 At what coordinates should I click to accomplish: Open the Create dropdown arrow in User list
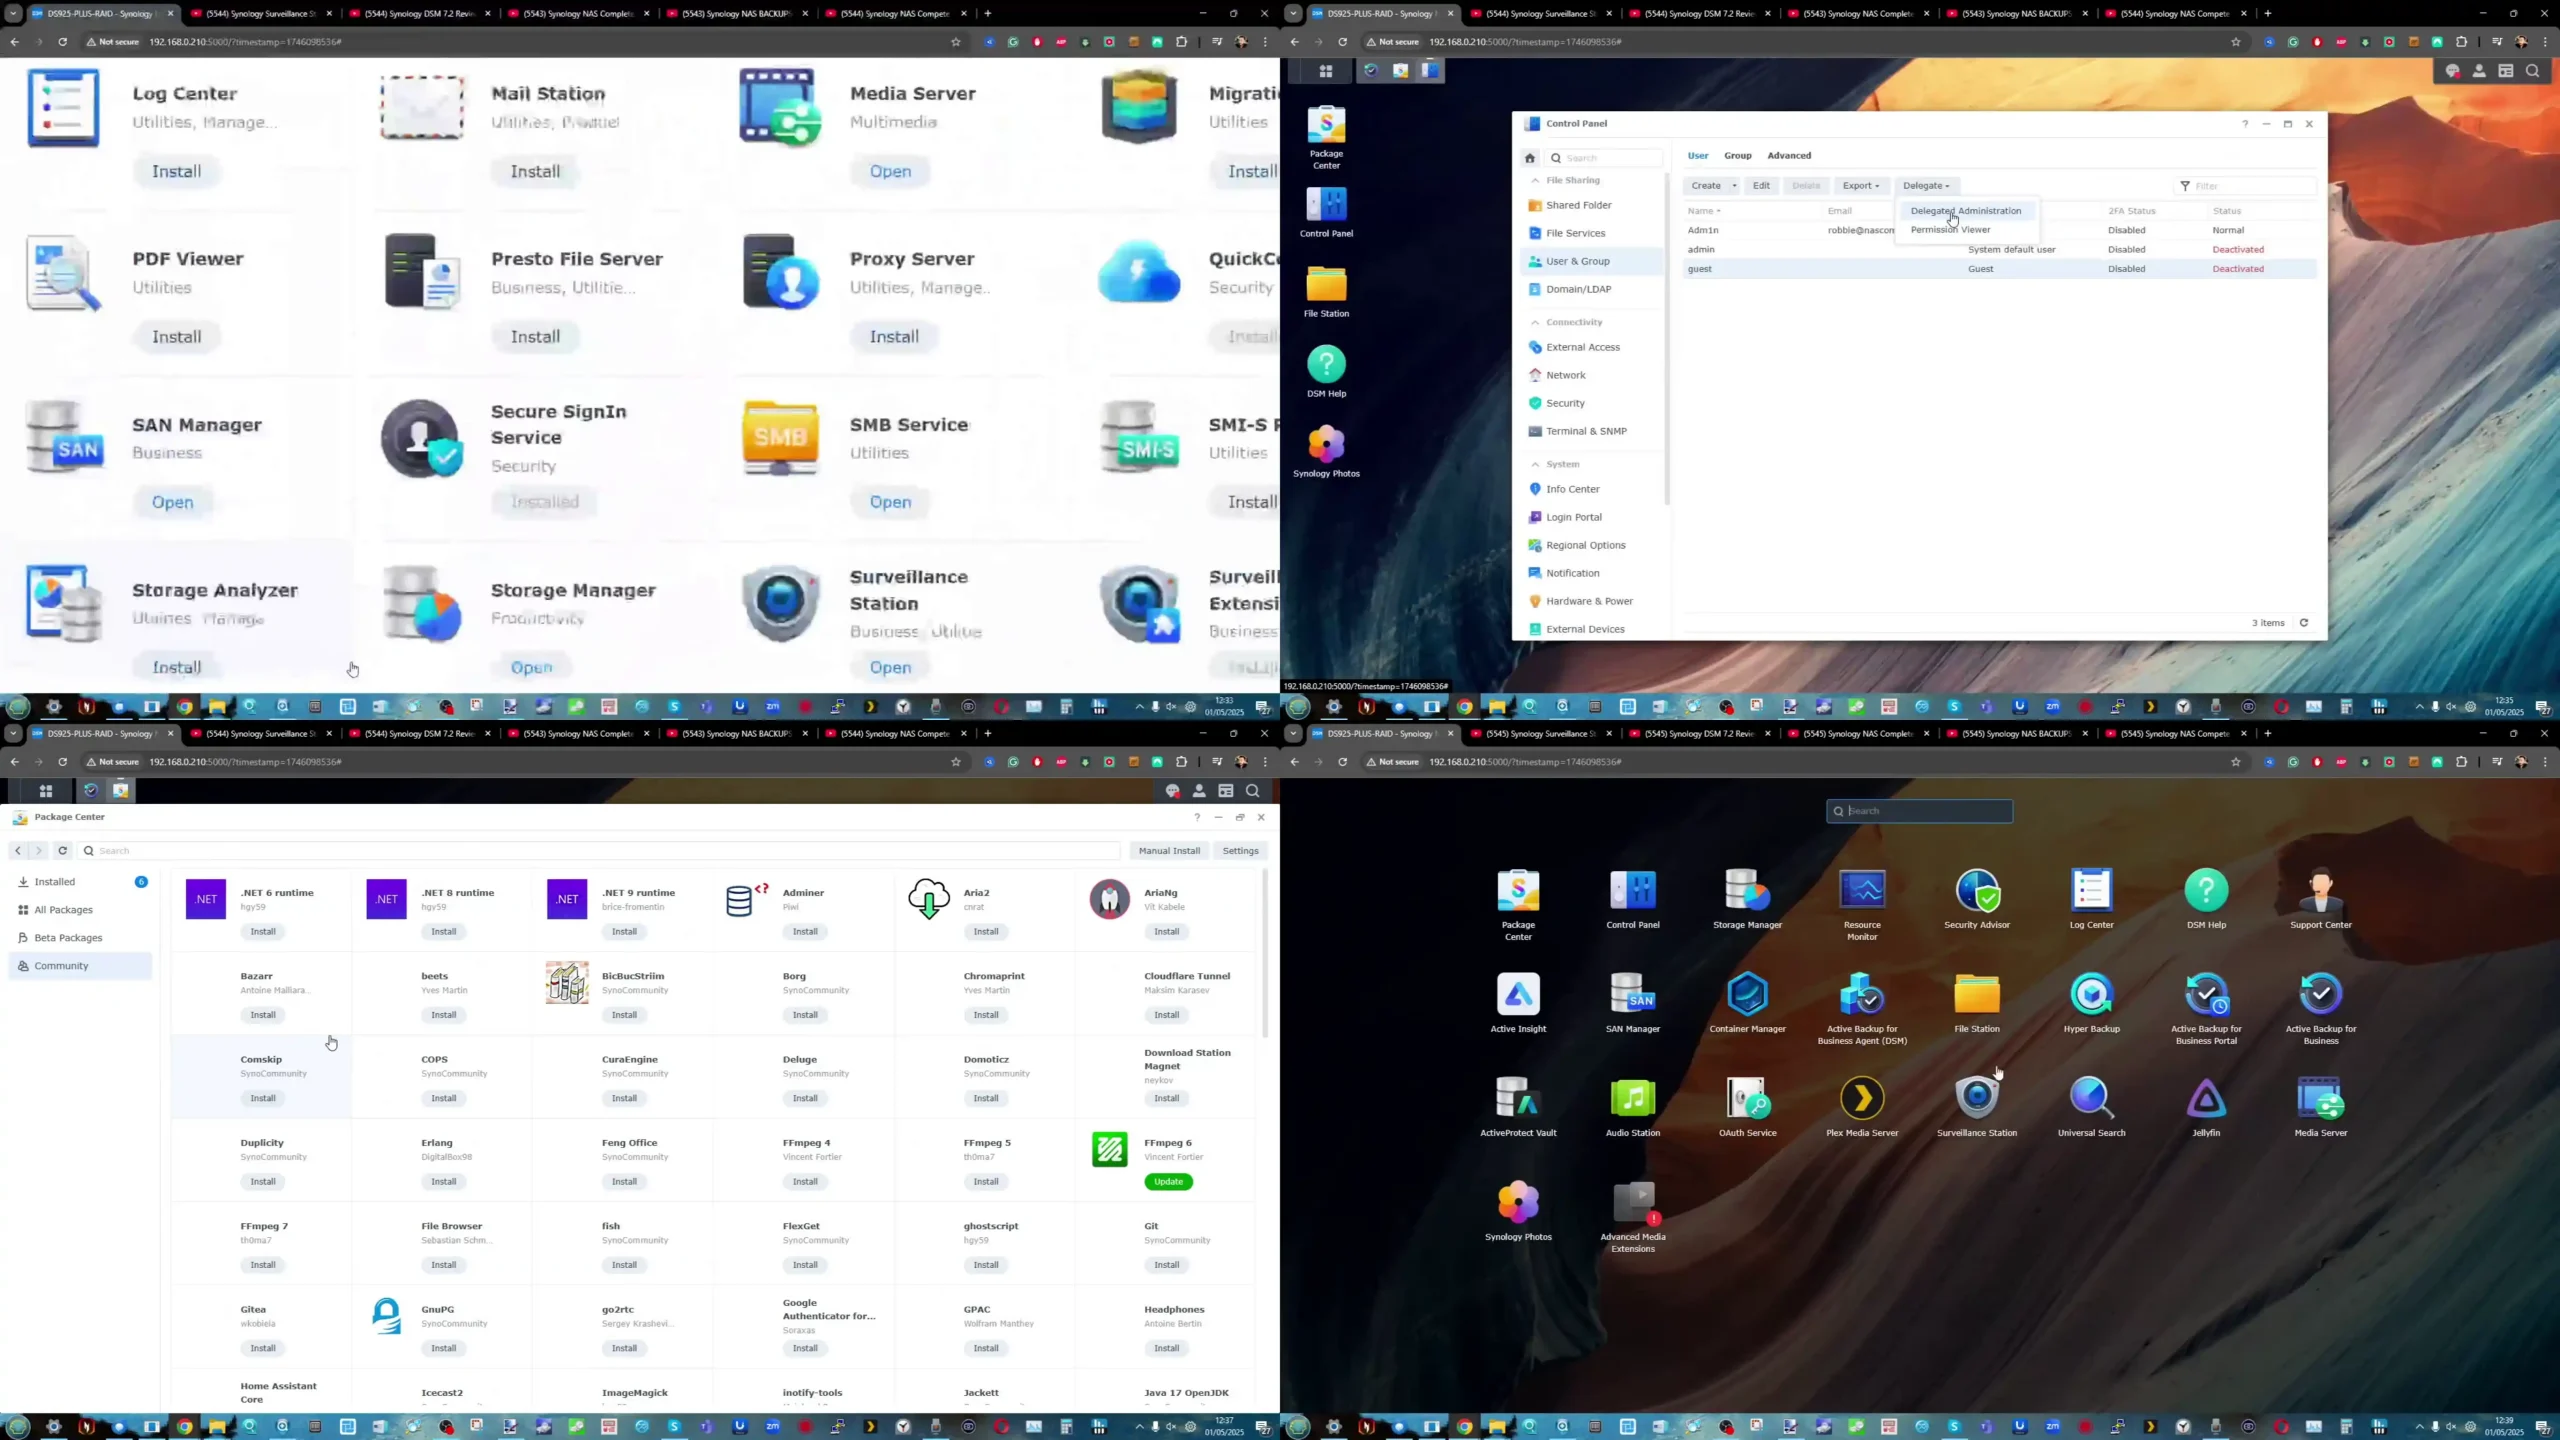tap(1734, 186)
